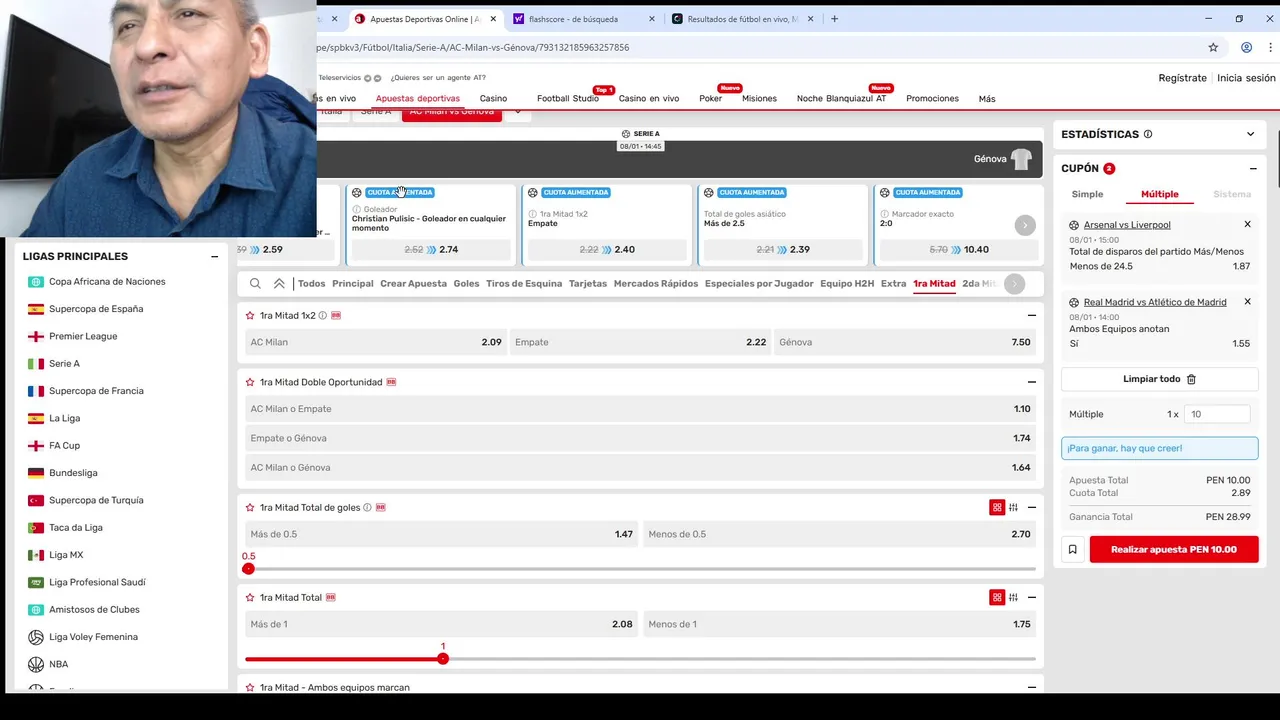Switch to the Tarjetas market tab
This screenshot has height=720, width=1280.
pos(588,284)
